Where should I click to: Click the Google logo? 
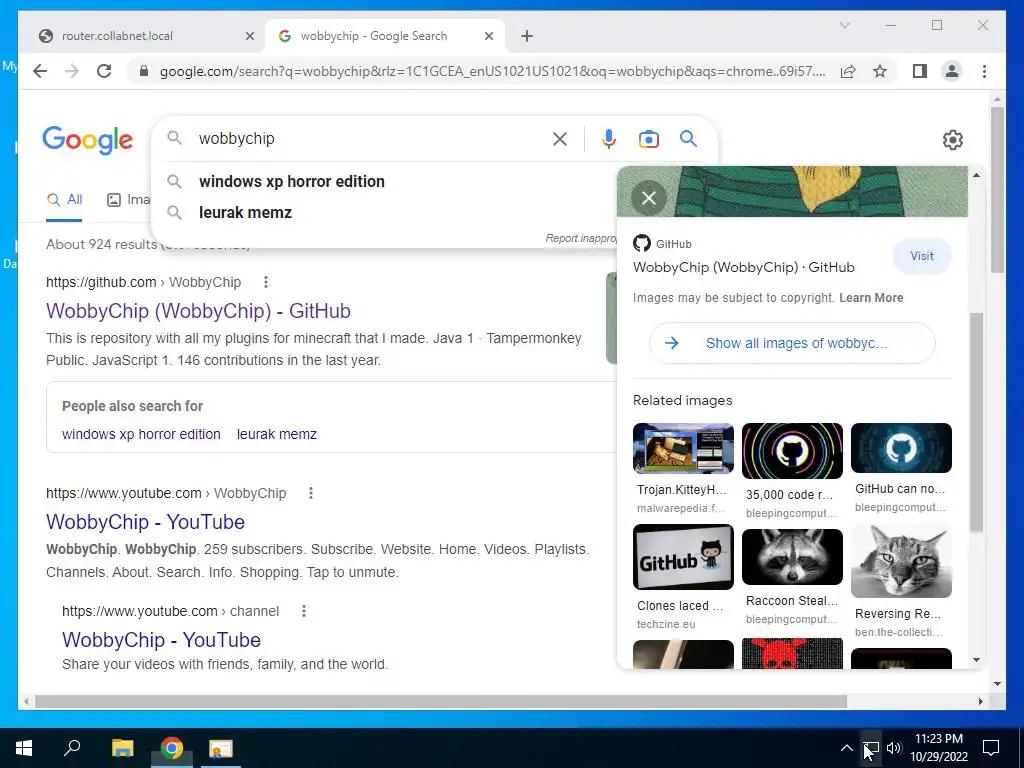click(88, 140)
